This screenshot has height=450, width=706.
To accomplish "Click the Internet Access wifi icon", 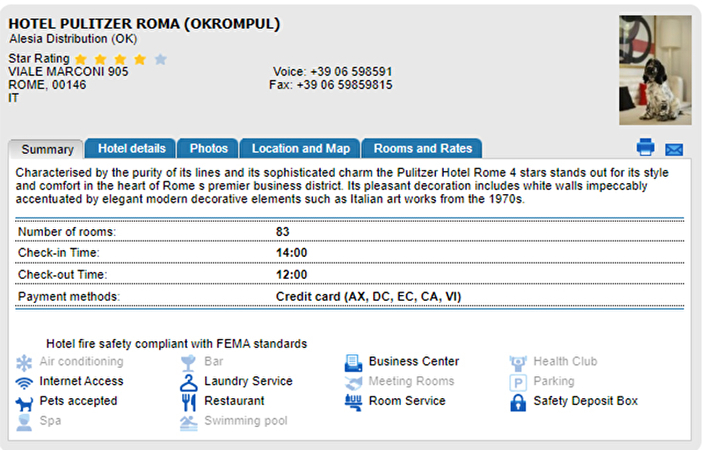I will 24,382.
